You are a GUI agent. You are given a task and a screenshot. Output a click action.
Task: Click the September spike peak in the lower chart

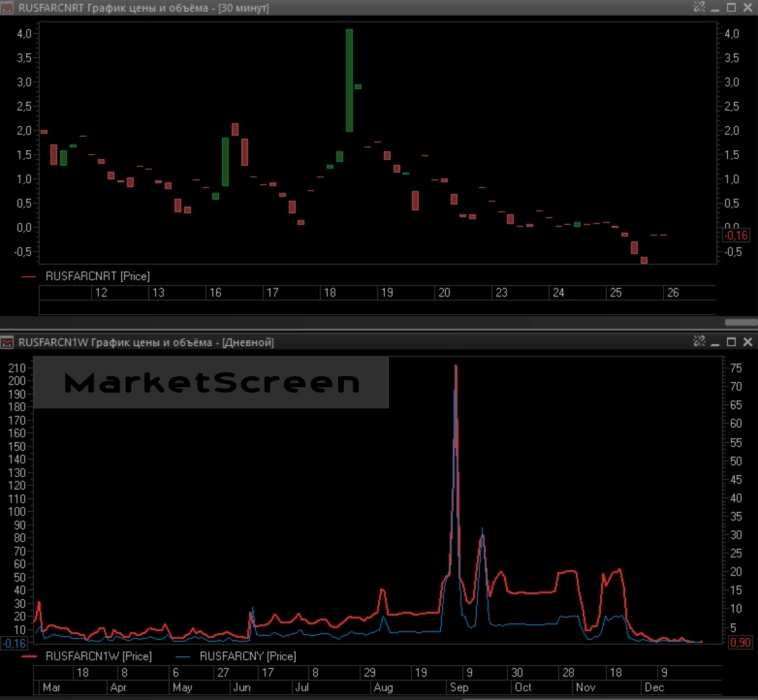coord(456,367)
